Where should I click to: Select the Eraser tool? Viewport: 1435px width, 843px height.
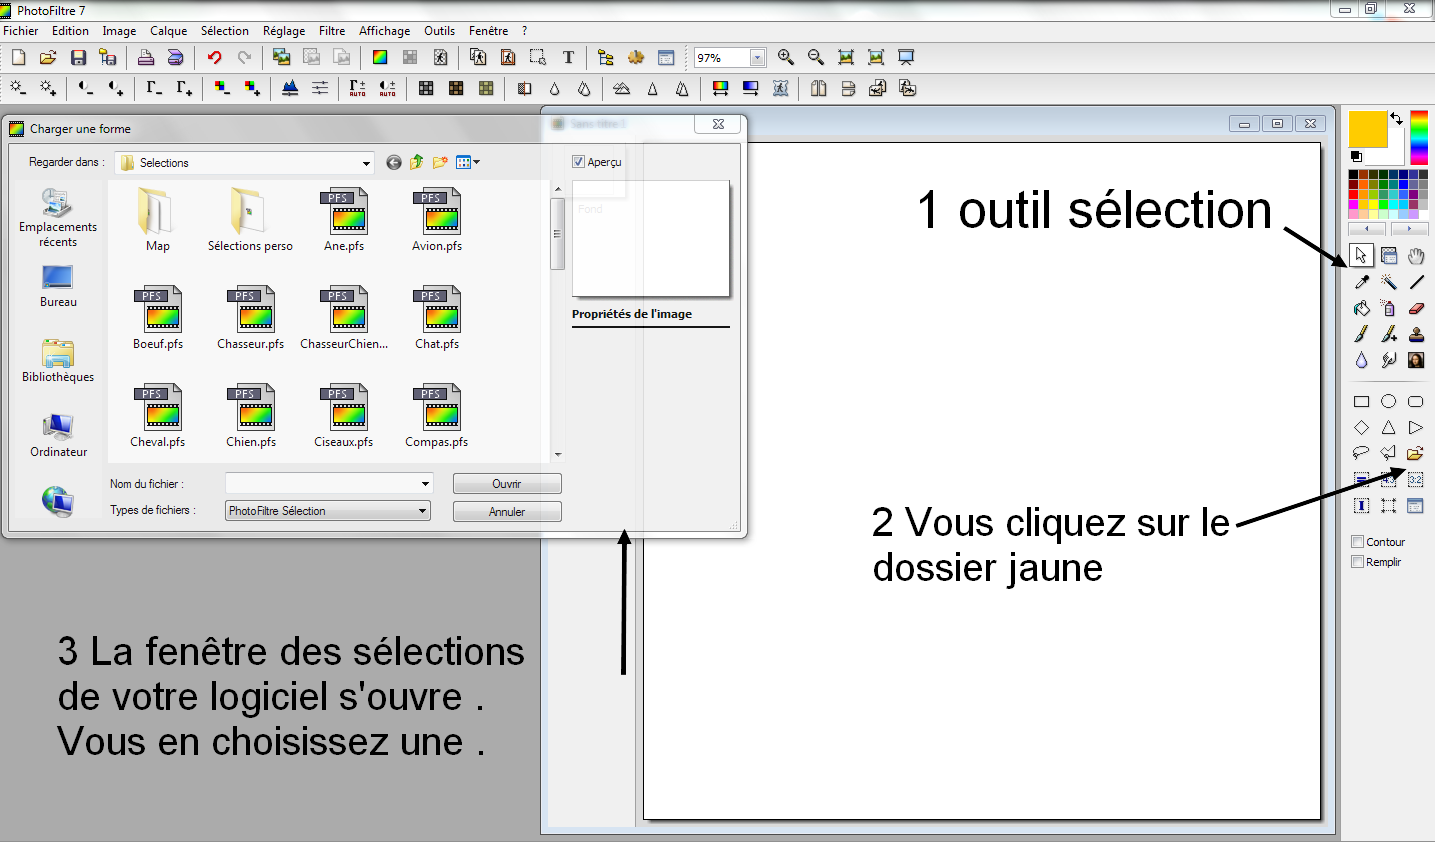click(x=1416, y=308)
